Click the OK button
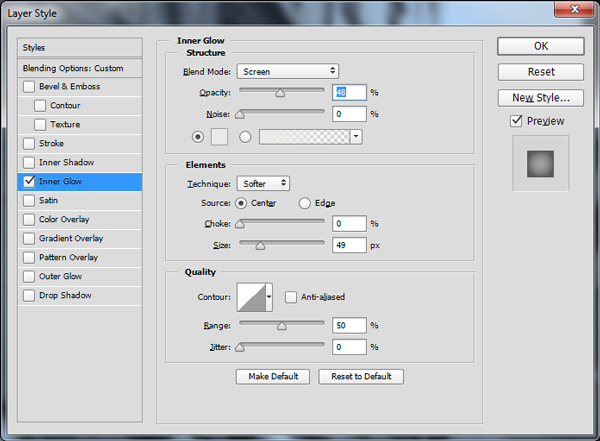 540,46
